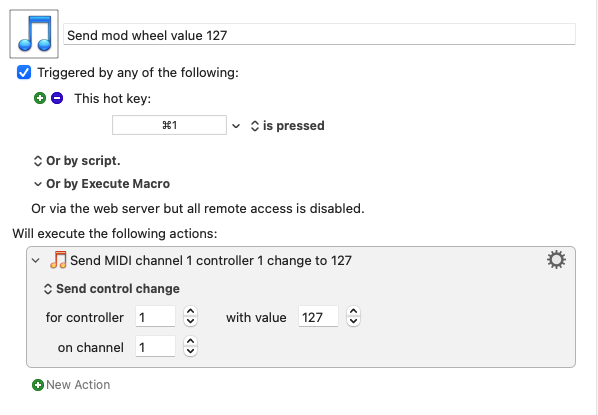Open the 'Send control change' type popup
Viewport: 598px width, 415px height.
pyautogui.click(x=112, y=289)
